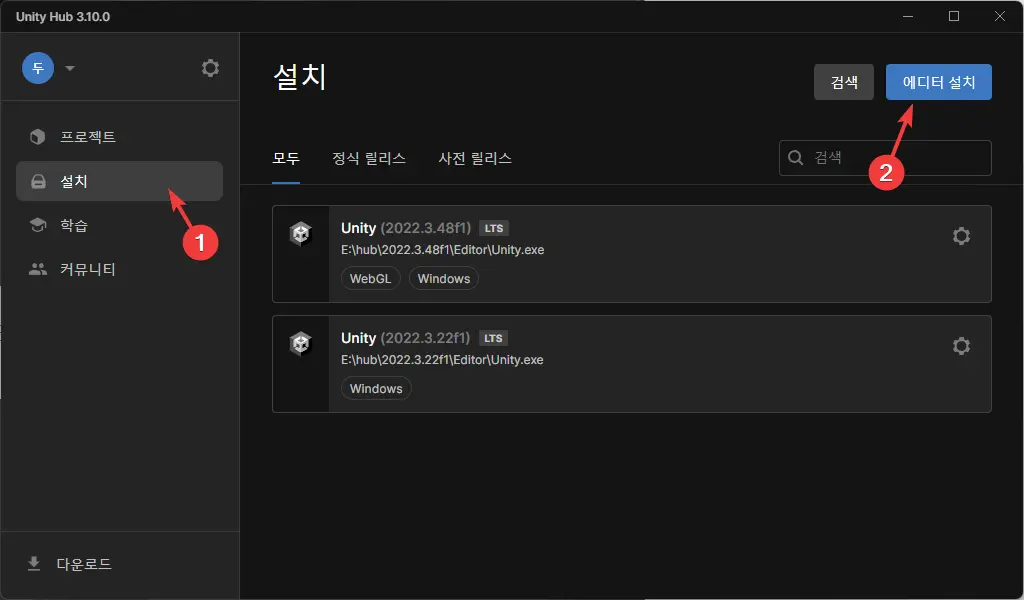Switch to the 사전 릴리스 tab
Screen dimensions: 1024x600
coord(475,159)
